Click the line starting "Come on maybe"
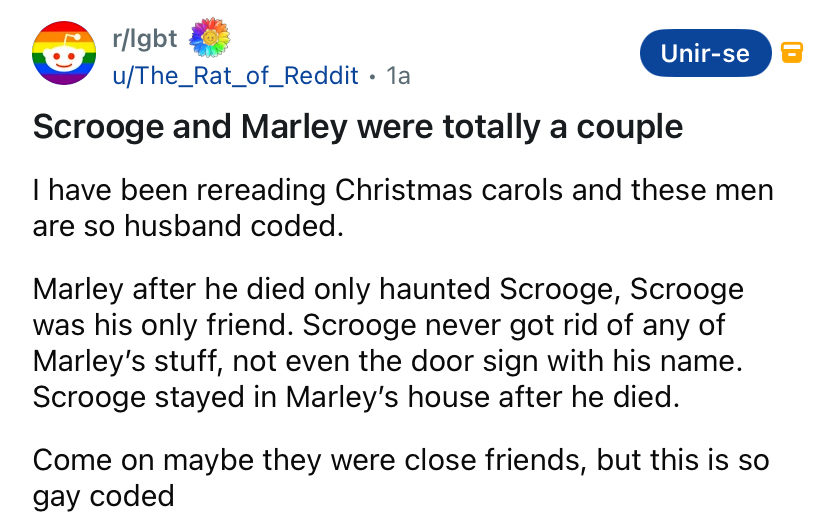Viewport: 828px width, 531px height. point(402,461)
